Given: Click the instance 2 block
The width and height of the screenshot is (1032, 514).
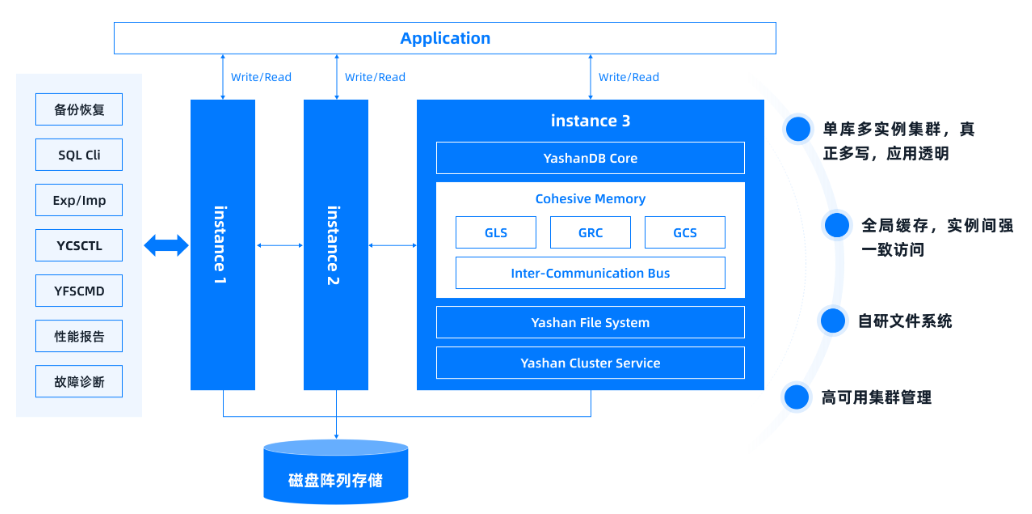Looking at the screenshot, I should click(x=336, y=245).
